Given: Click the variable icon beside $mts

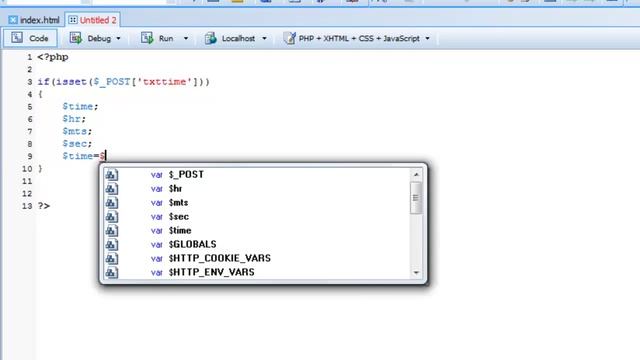Looking at the screenshot, I should tap(111, 202).
